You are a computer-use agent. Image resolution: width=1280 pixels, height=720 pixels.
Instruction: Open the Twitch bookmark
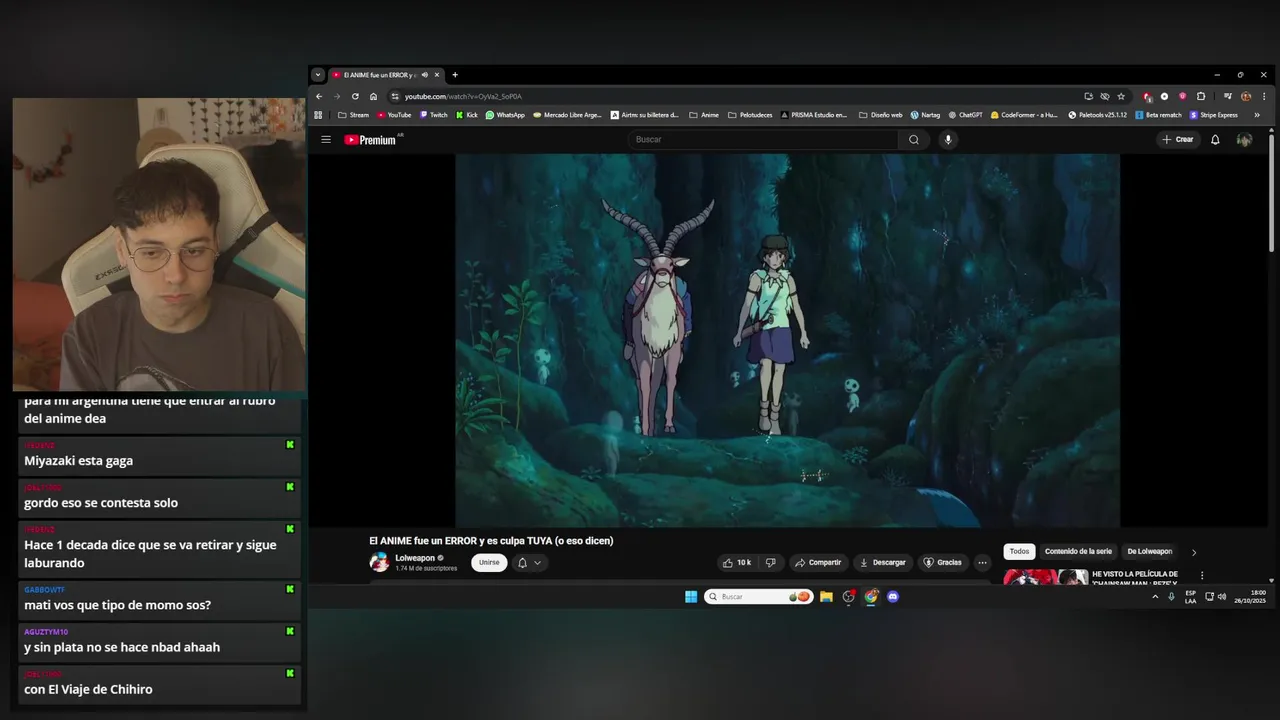[433, 115]
